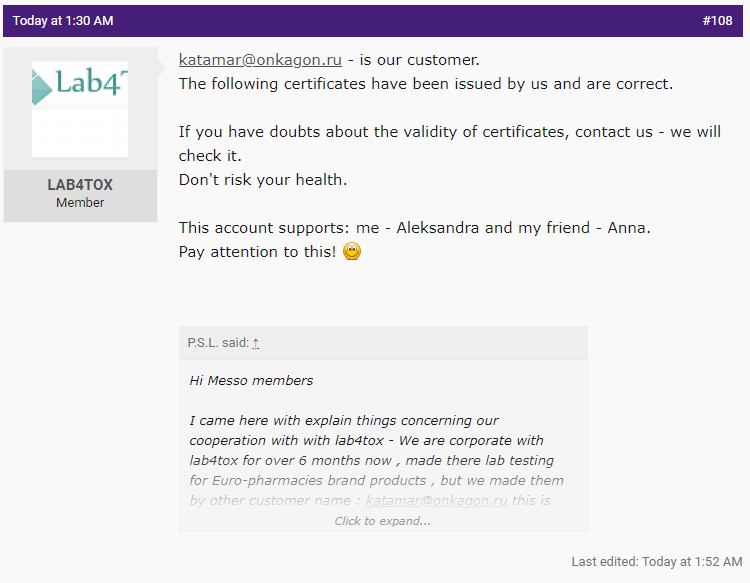The height and width of the screenshot is (583, 750).
Task: Click the Hi Messo members quoted line
Action: (x=251, y=380)
